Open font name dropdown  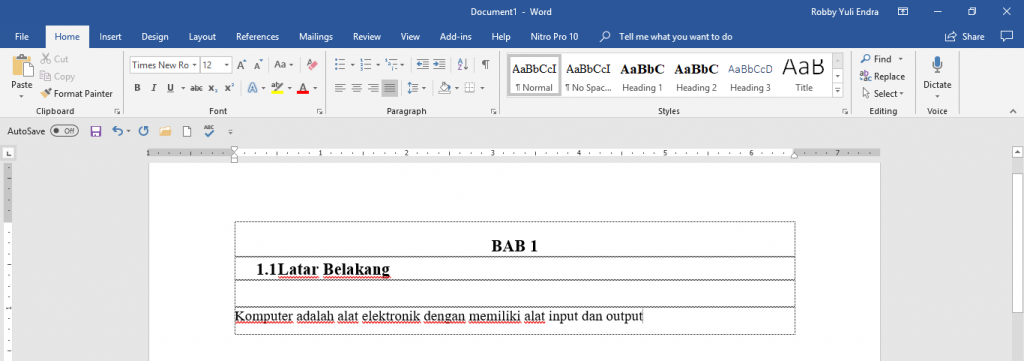194,65
